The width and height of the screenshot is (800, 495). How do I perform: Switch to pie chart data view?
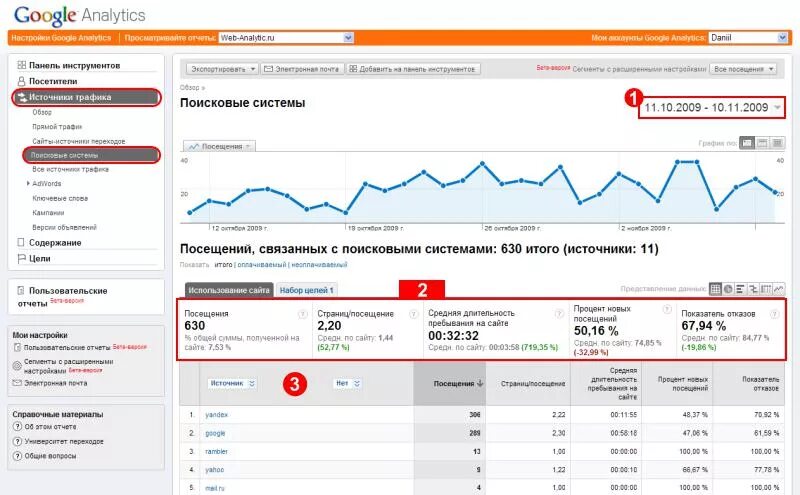pyautogui.click(x=728, y=289)
